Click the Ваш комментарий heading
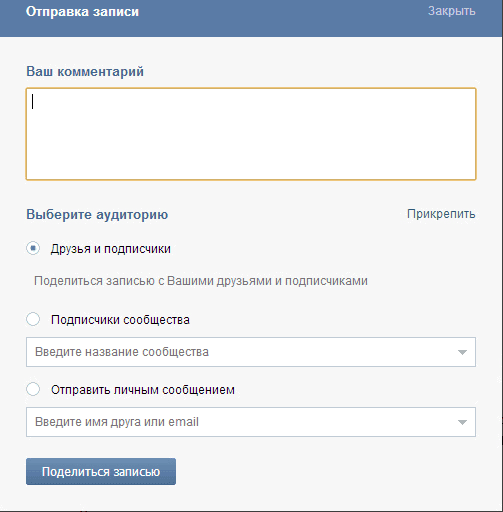 [85, 72]
